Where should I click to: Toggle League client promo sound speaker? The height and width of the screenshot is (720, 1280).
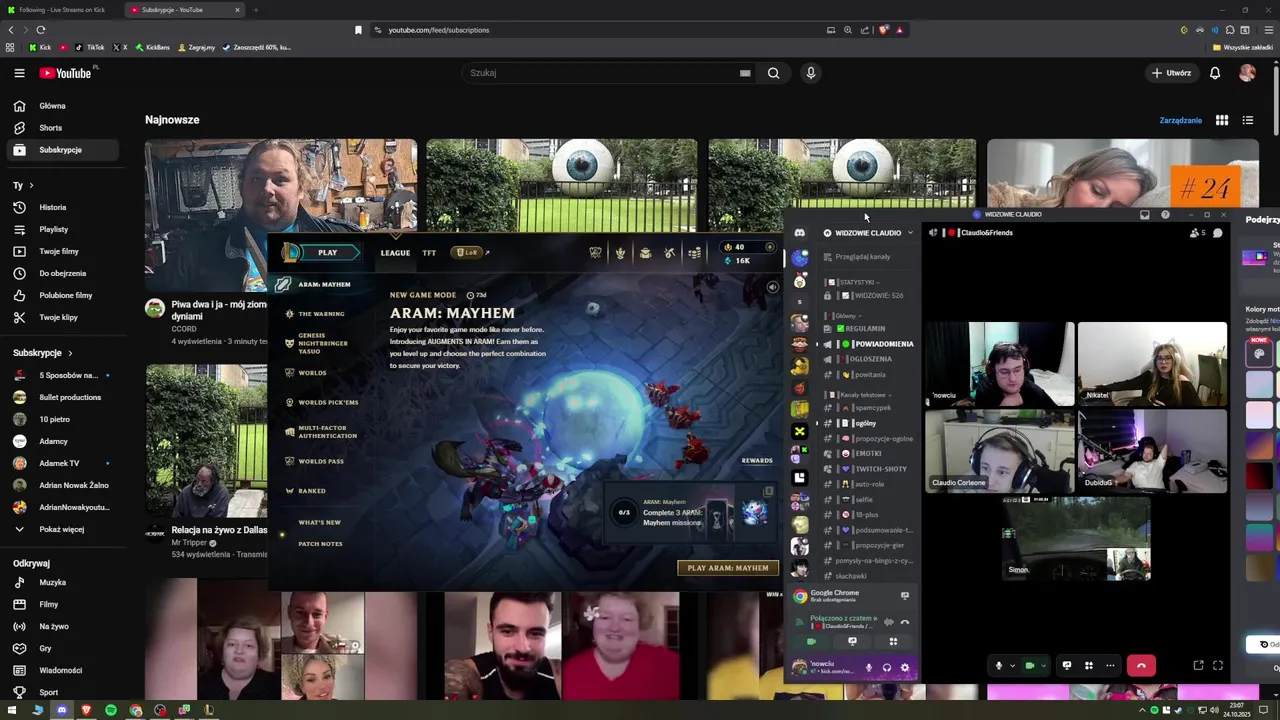772,287
